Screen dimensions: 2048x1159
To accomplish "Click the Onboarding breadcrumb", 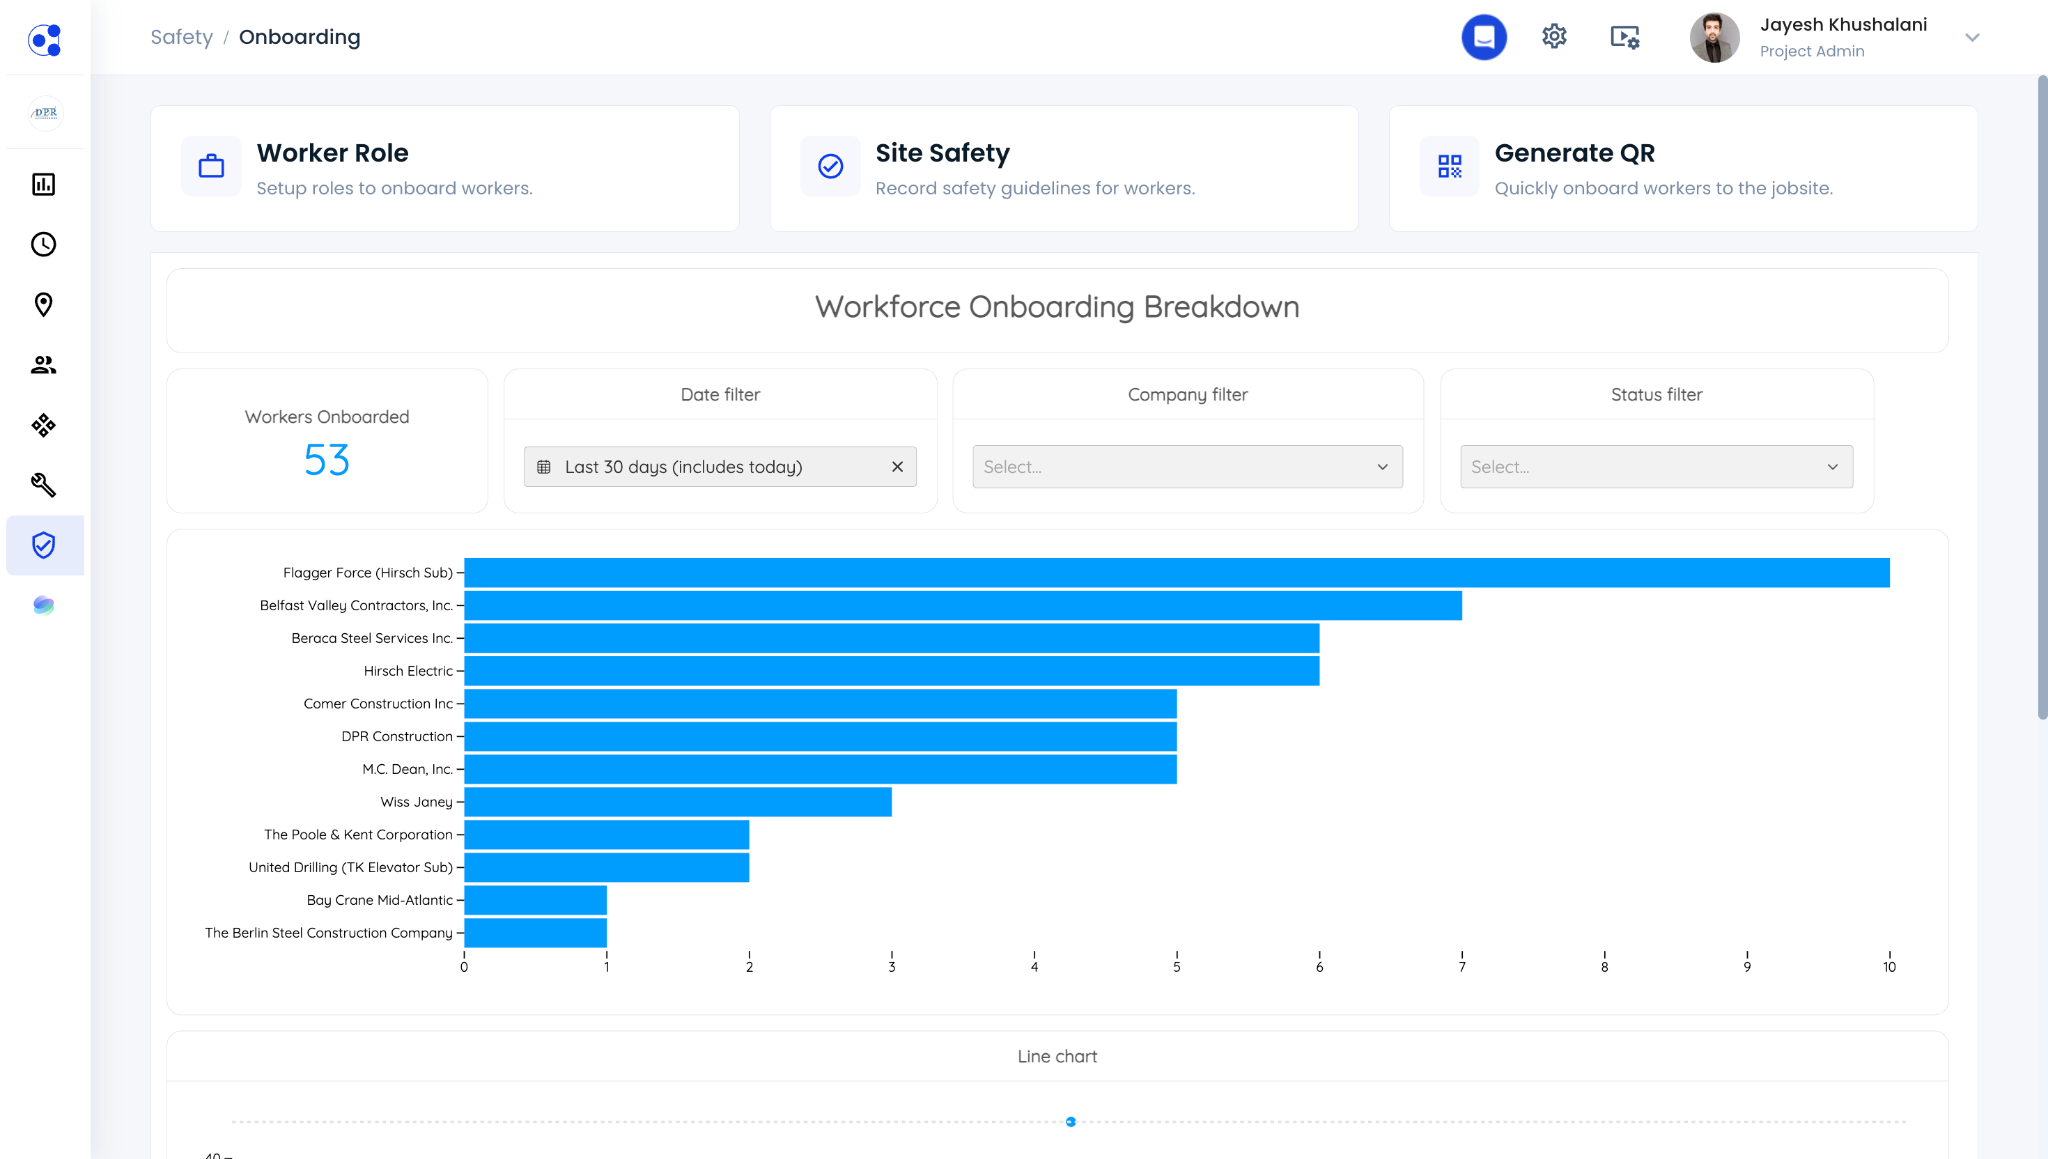I will click(x=300, y=37).
